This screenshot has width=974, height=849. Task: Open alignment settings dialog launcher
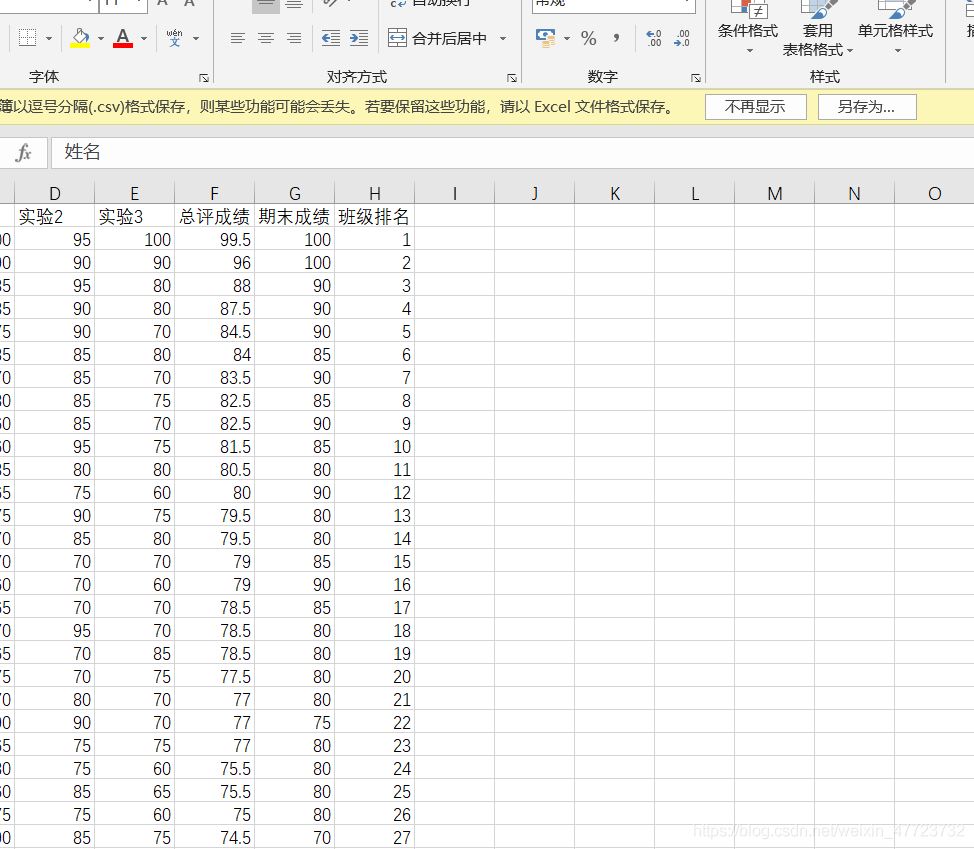point(512,78)
